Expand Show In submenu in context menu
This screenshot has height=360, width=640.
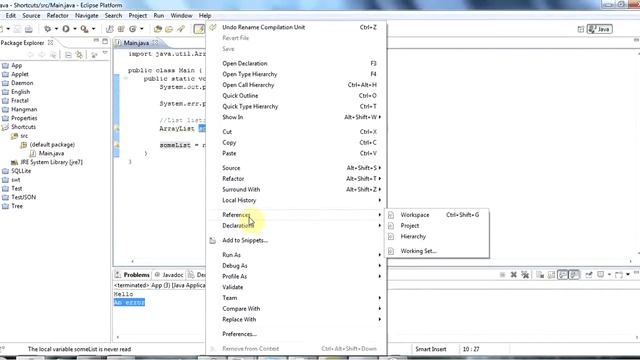296,117
